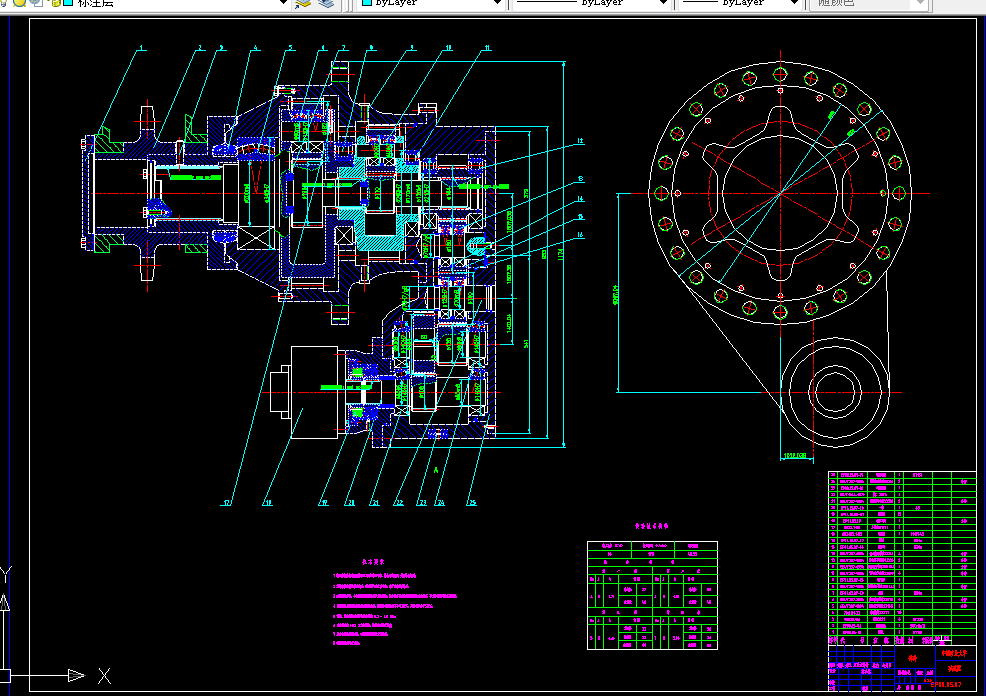Click the viewport freeze icon in layer row
Viewport: 986px width, 696px height.
click(37, 3)
